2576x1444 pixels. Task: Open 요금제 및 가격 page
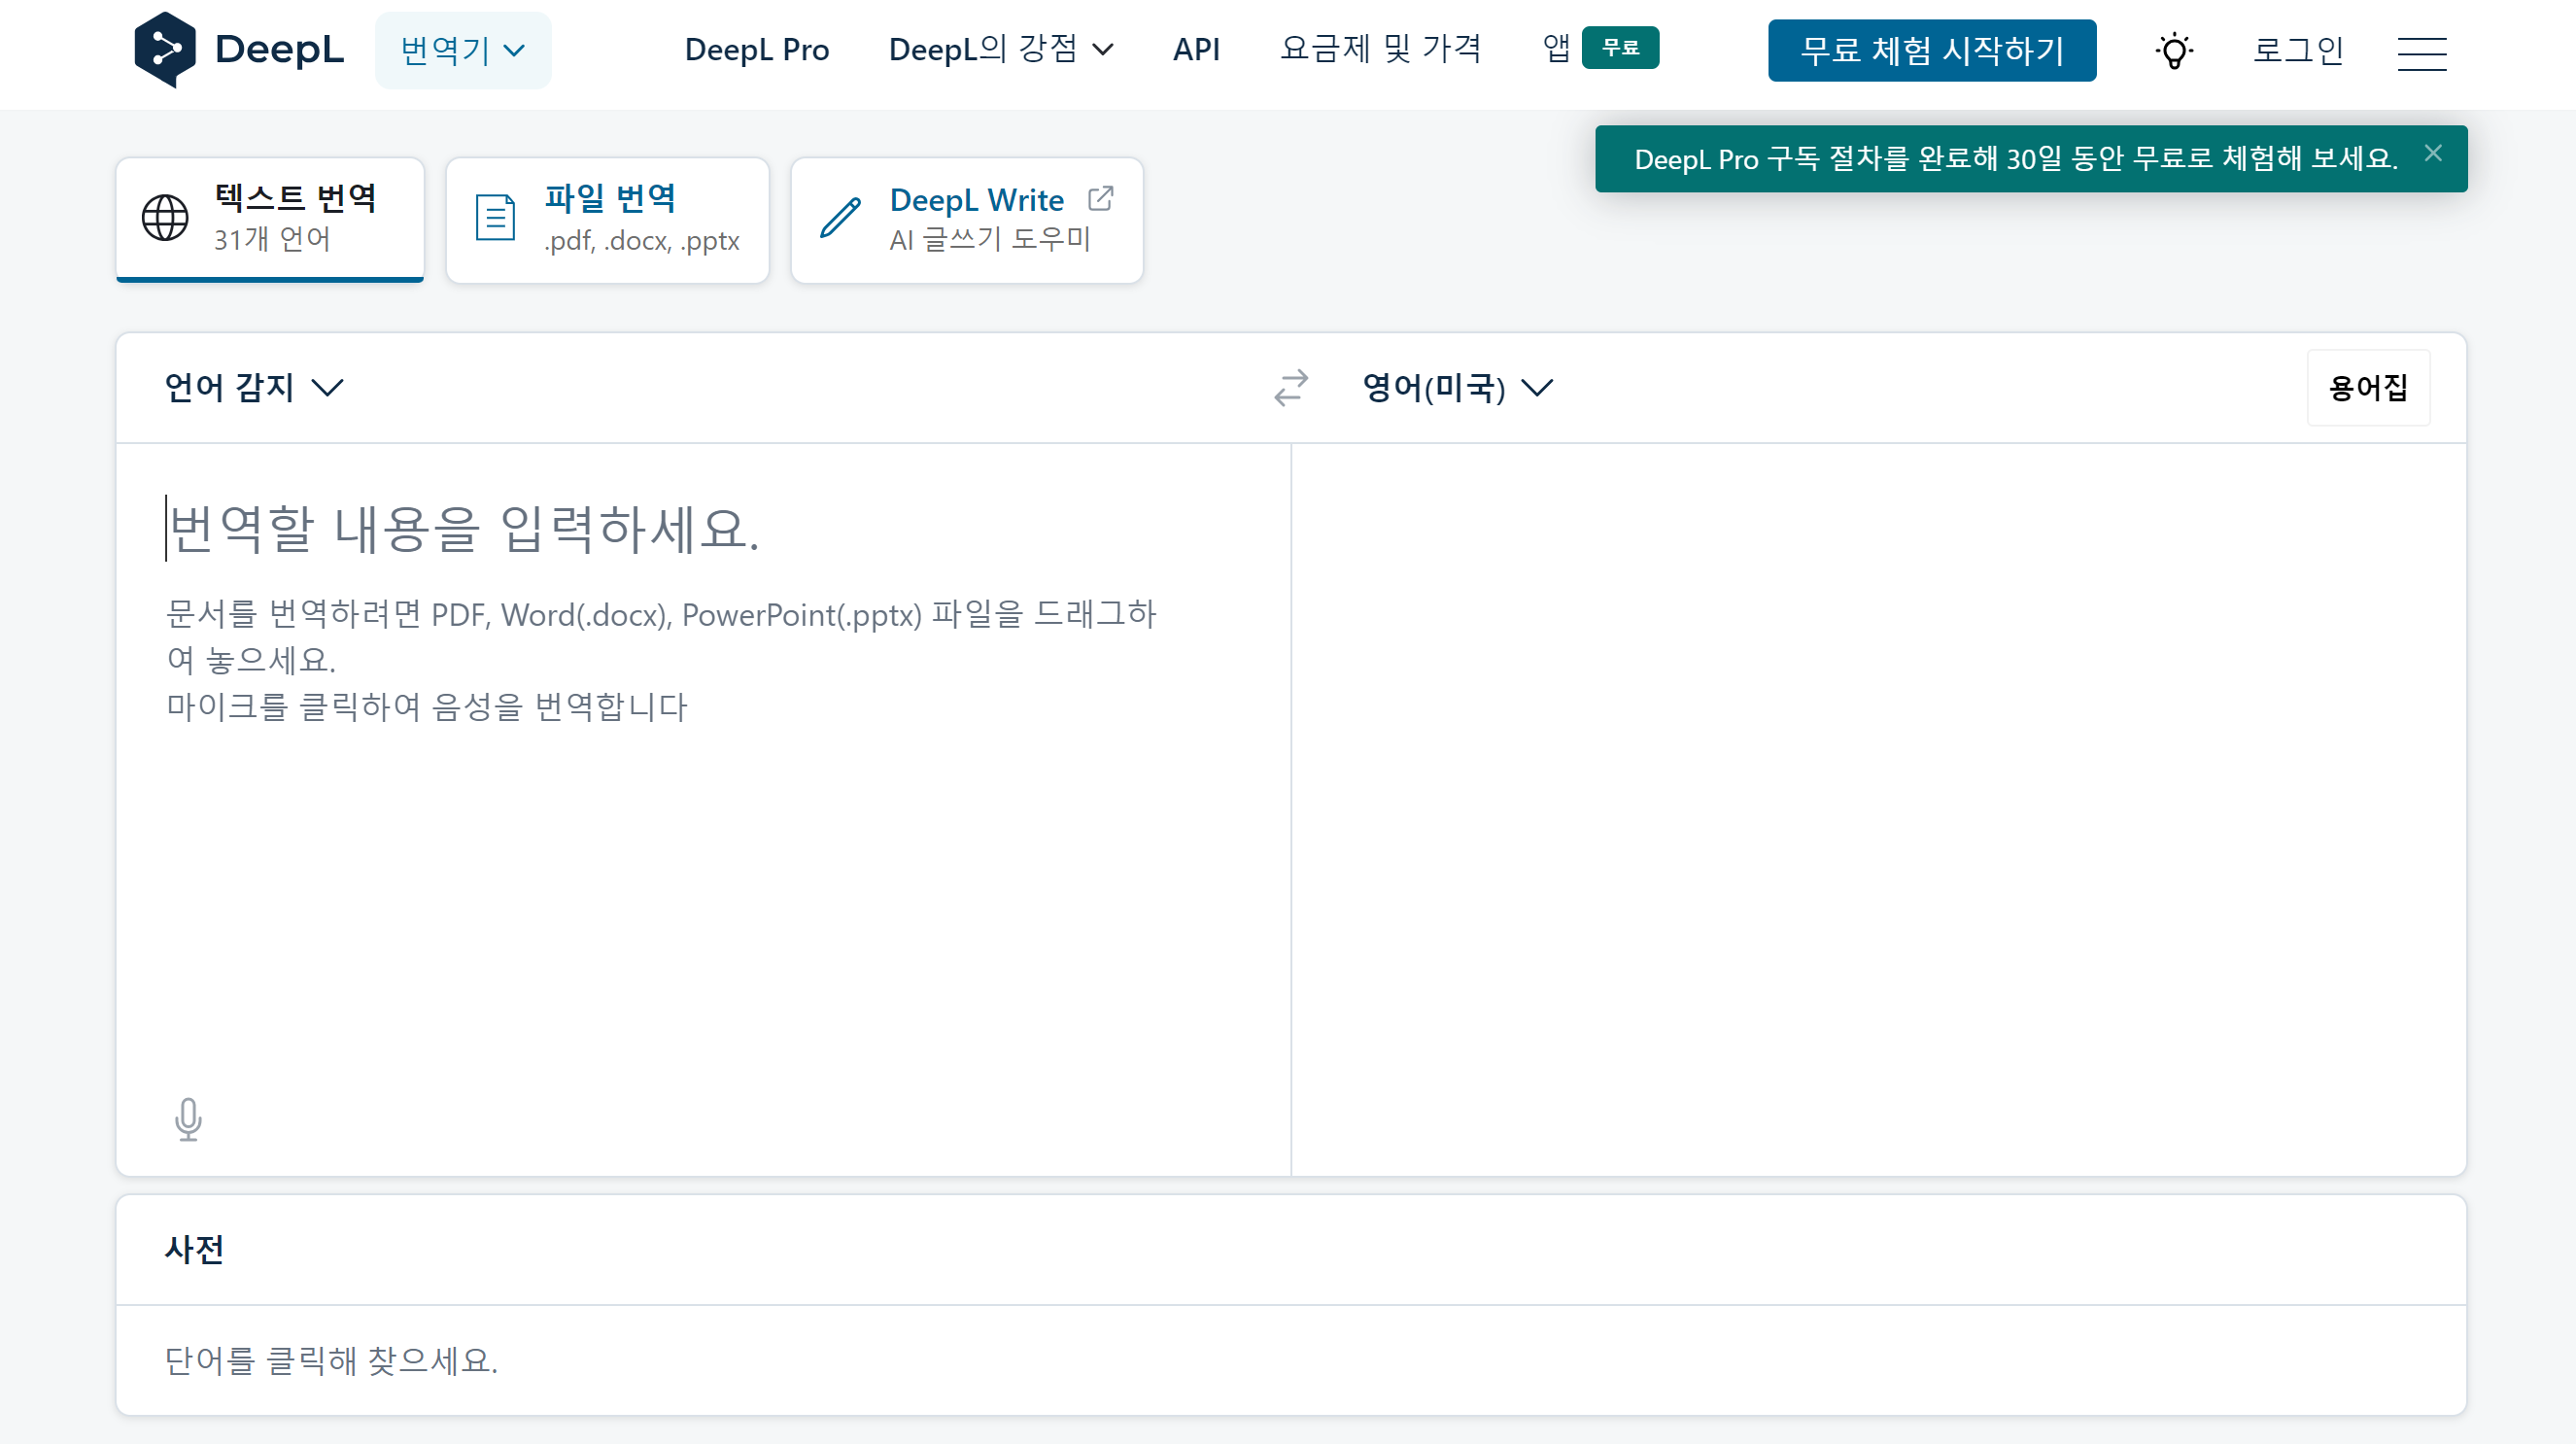coord(1381,50)
